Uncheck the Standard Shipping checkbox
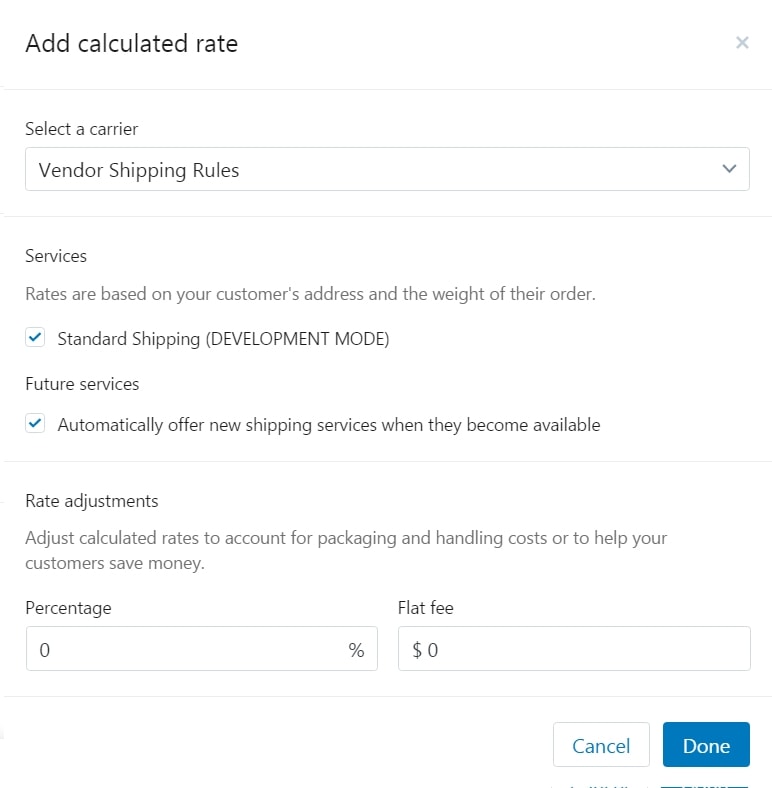 point(36,338)
